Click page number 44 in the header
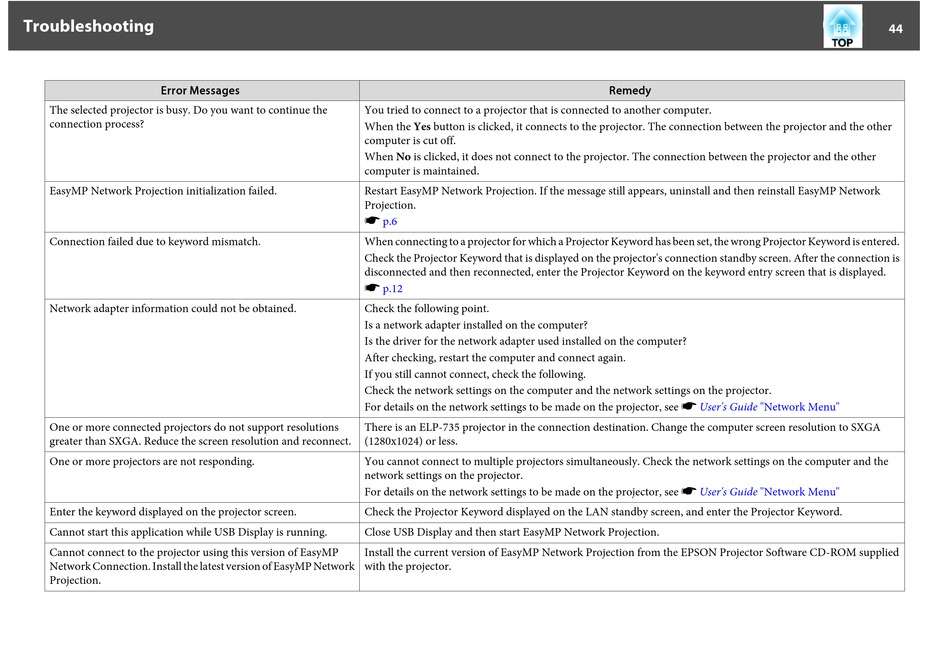The height and width of the screenshot is (660, 950). [895, 28]
